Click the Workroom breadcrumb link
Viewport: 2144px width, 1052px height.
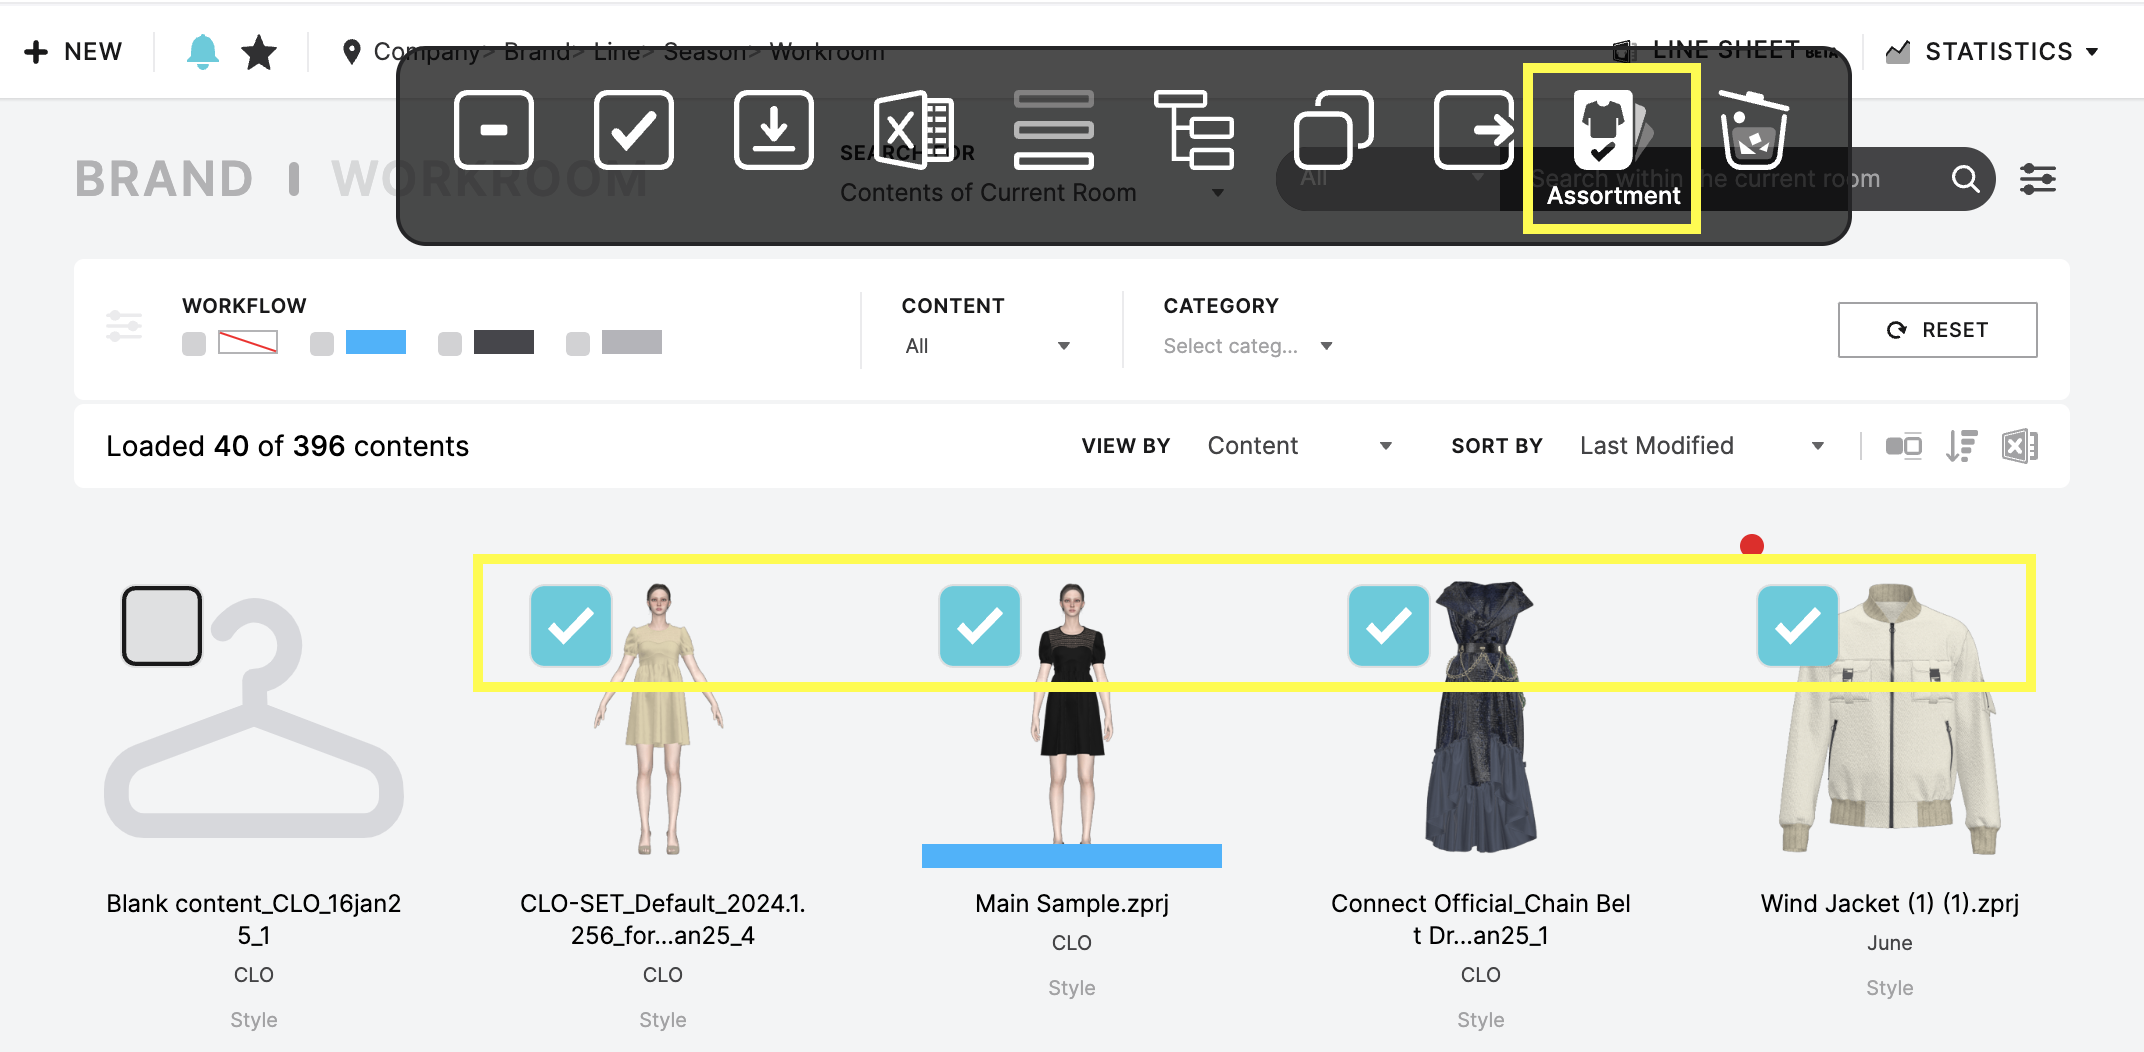tap(827, 52)
